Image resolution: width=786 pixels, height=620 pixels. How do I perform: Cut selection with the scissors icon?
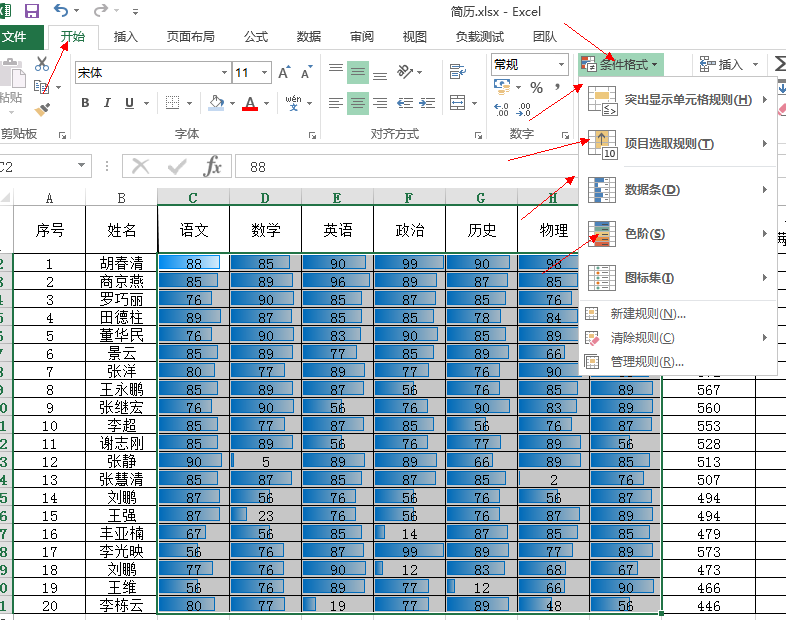(x=42, y=64)
